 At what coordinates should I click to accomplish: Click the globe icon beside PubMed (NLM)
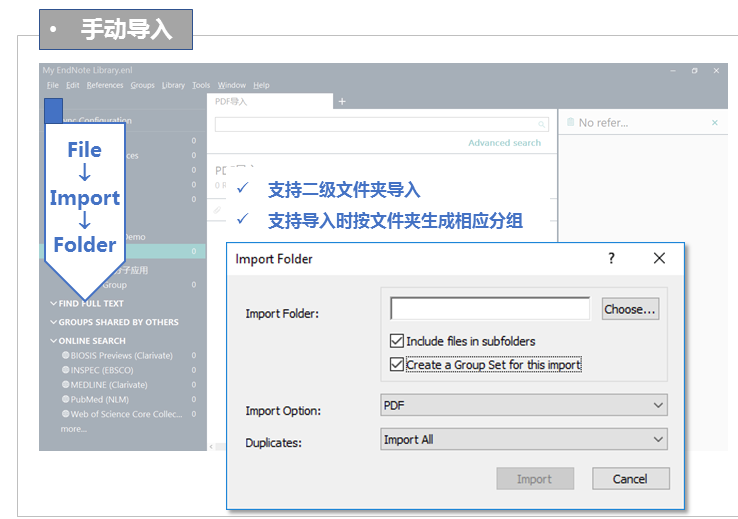pyautogui.click(x=65, y=399)
